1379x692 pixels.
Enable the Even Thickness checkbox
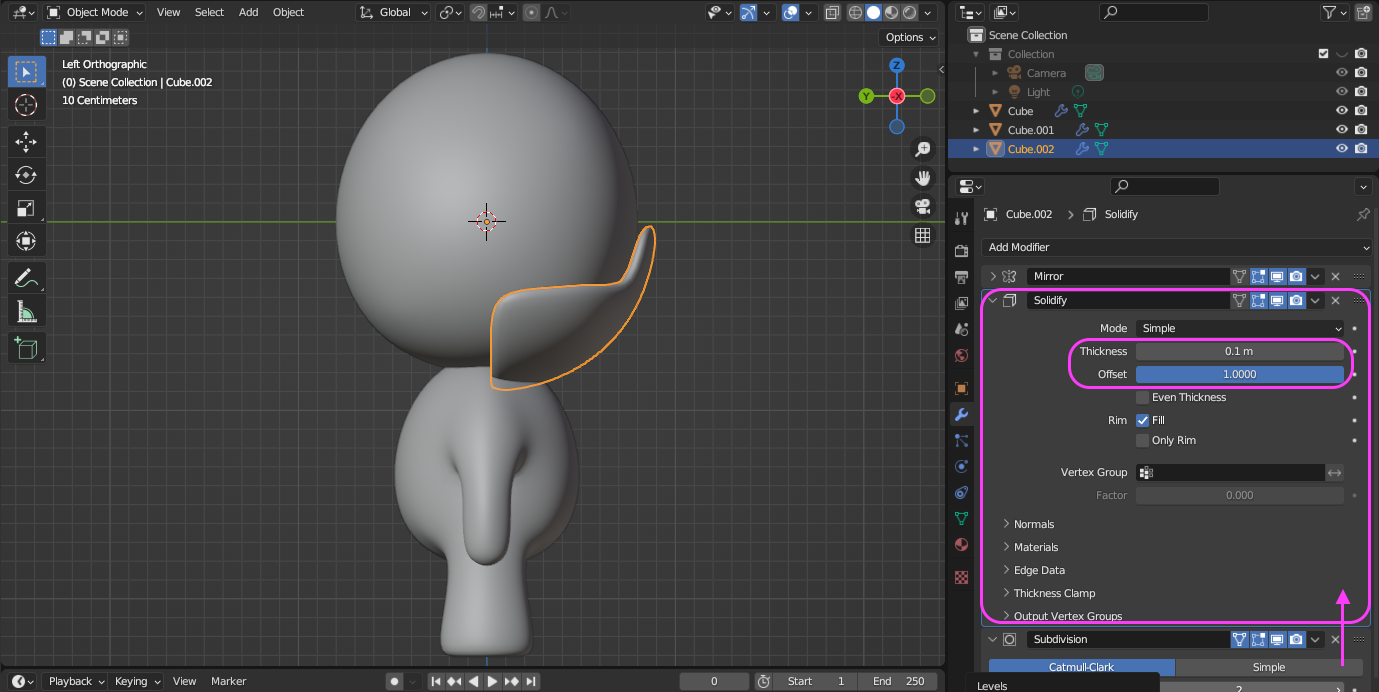click(1142, 398)
